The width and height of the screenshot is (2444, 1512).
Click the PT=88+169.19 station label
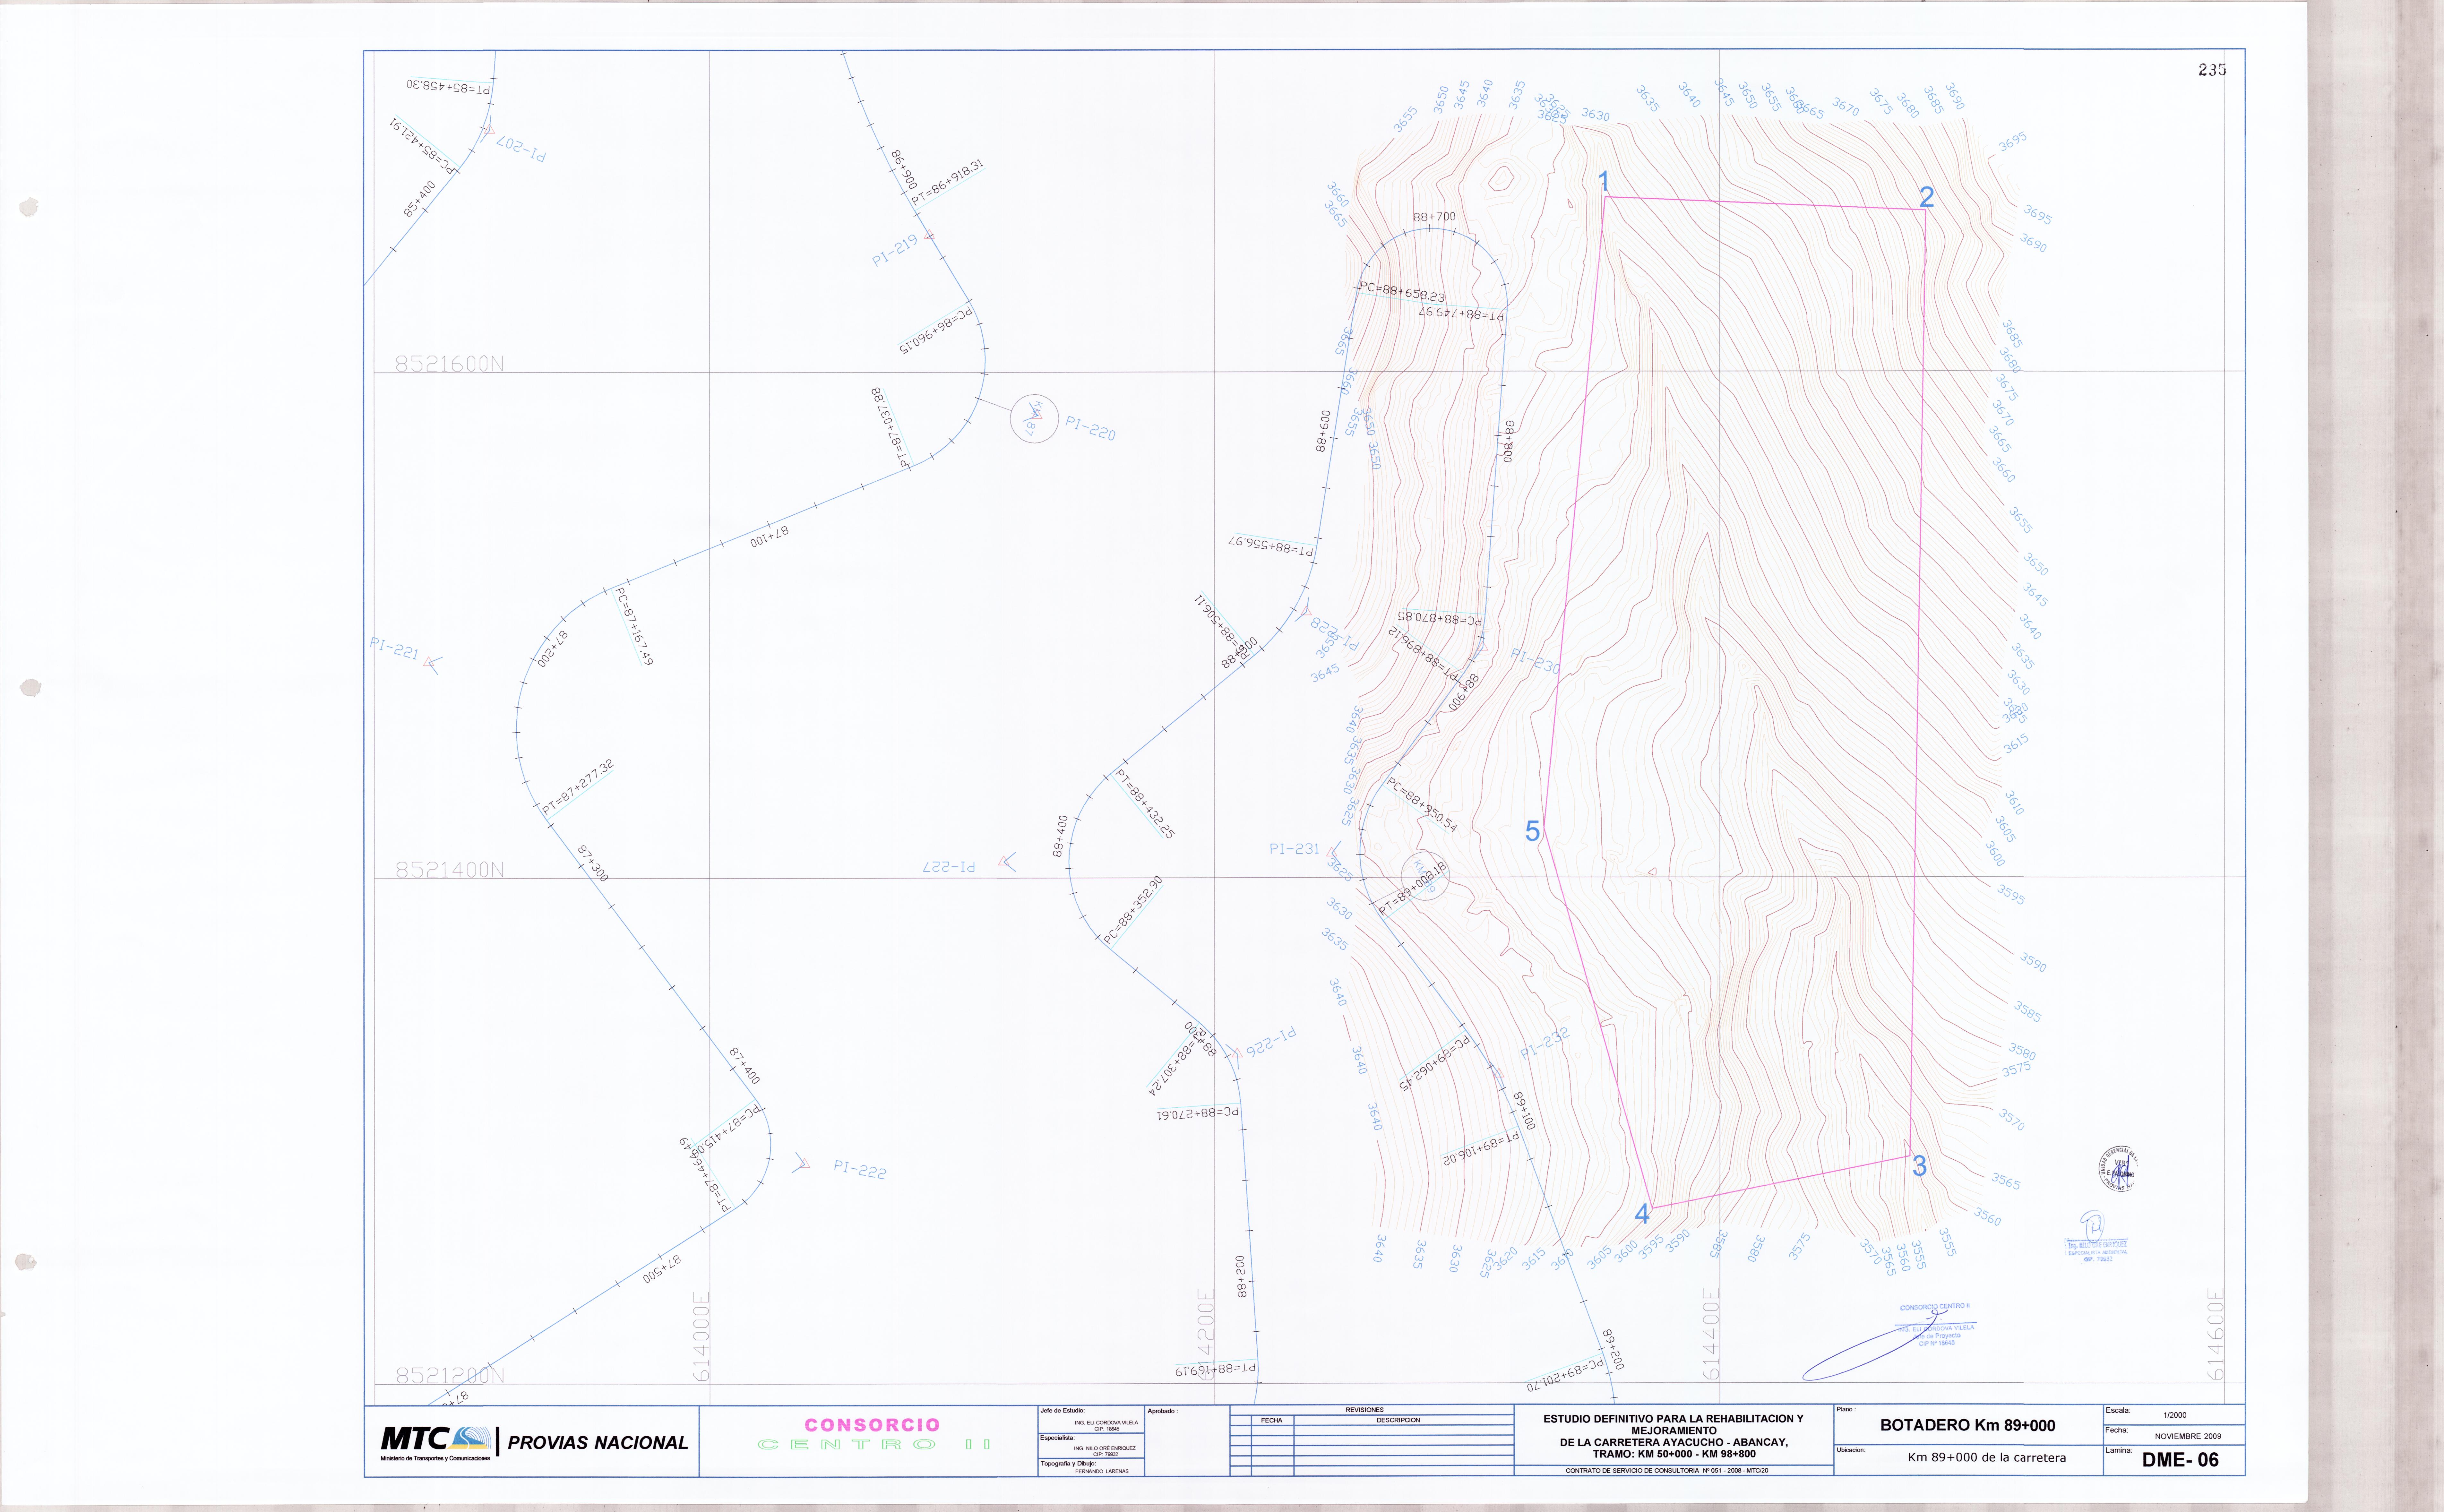tap(1215, 1370)
